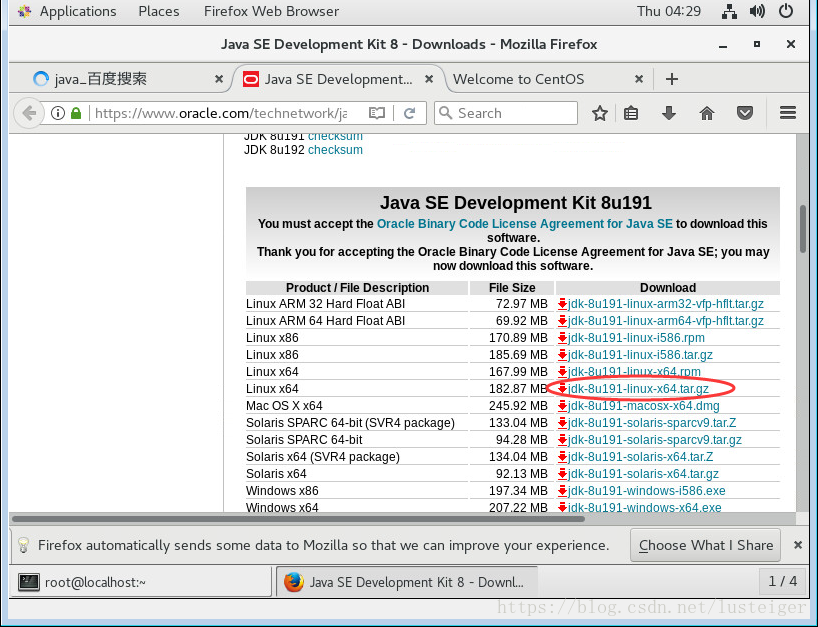Click download icon for jdk-8u191-windows-i586.exe
This screenshot has height=627, width=818.
tap(562, 491)
